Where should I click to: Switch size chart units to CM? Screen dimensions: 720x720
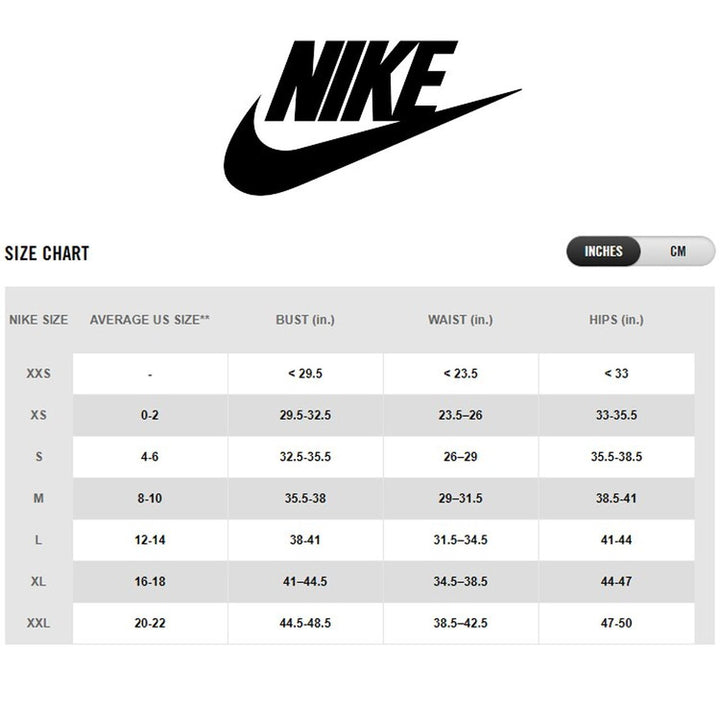[x=678, y=251]
